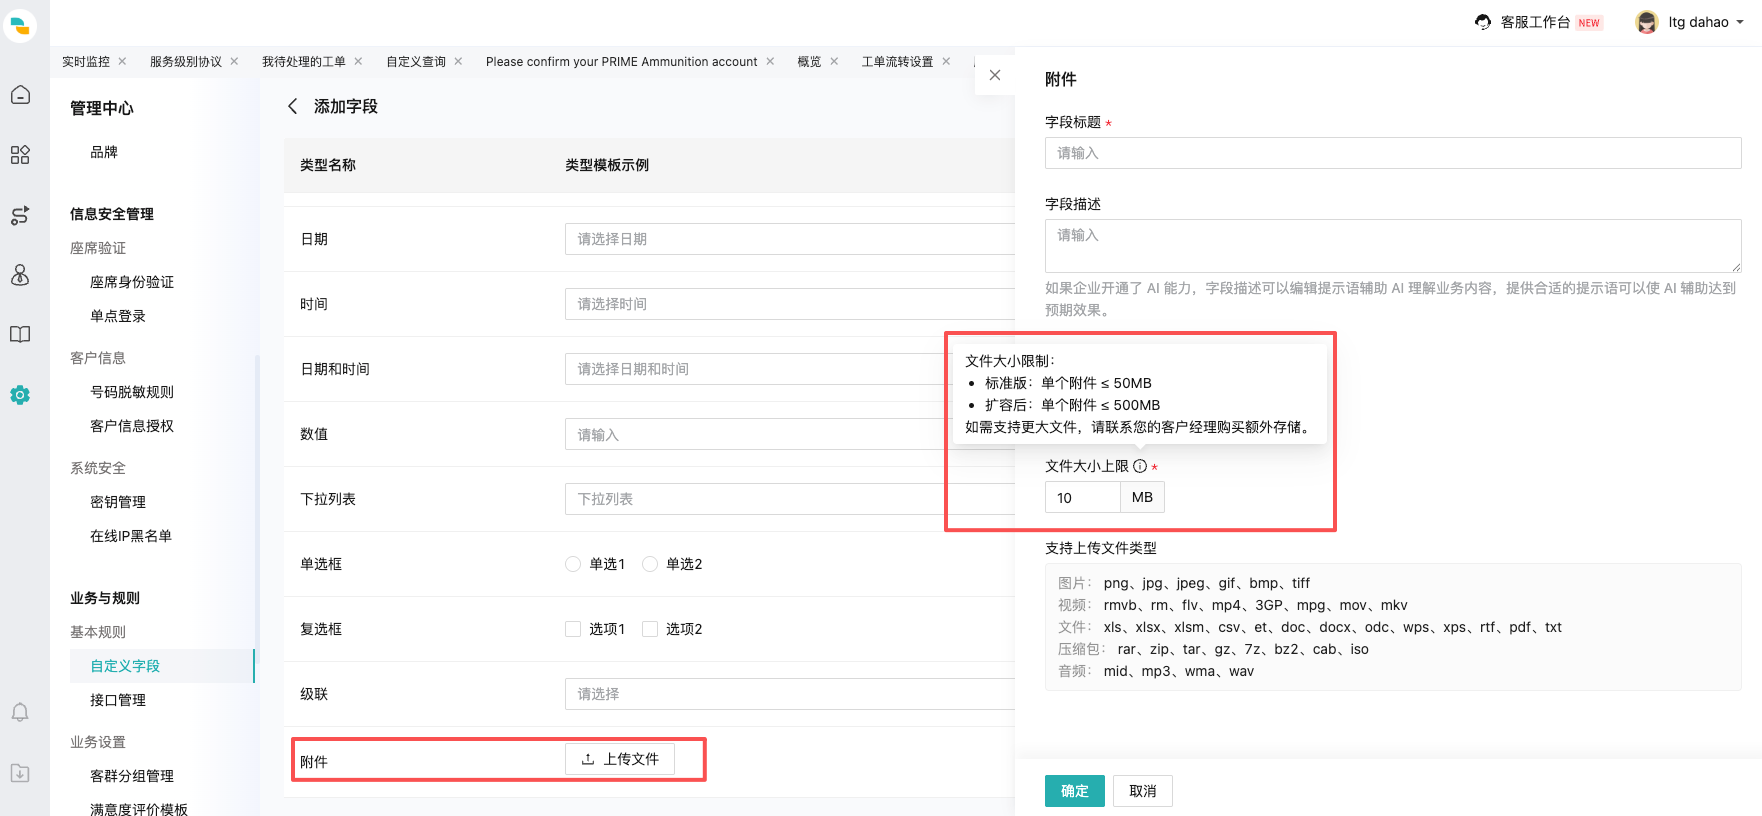The image size is (1762, 816).
Task: Click the home icon in left sidebar
Action: pyautogui.click(x=20, y=95)
